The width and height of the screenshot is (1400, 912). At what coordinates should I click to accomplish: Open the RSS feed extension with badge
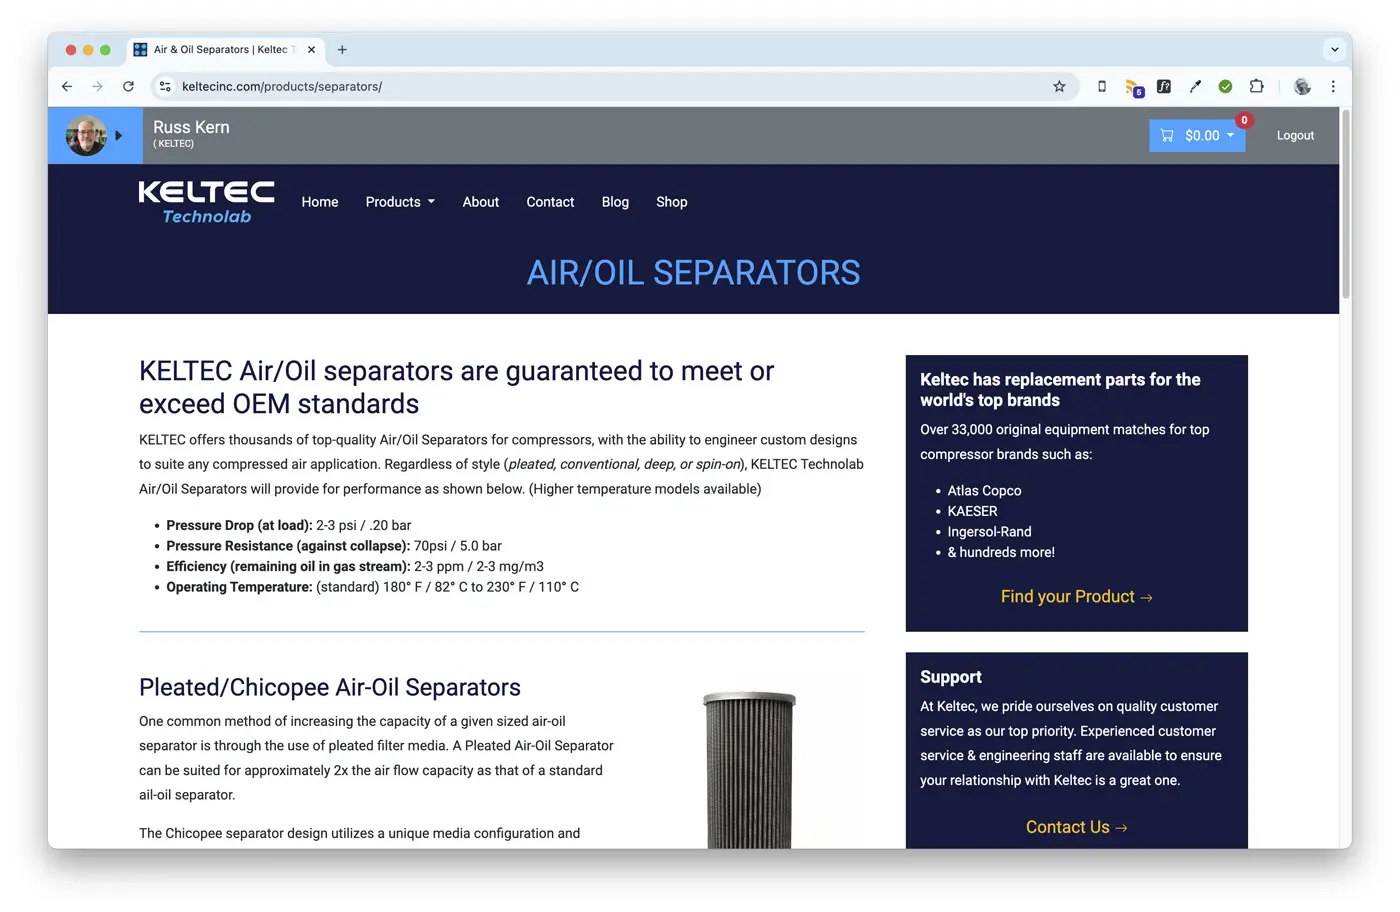tap(1133, 88)
